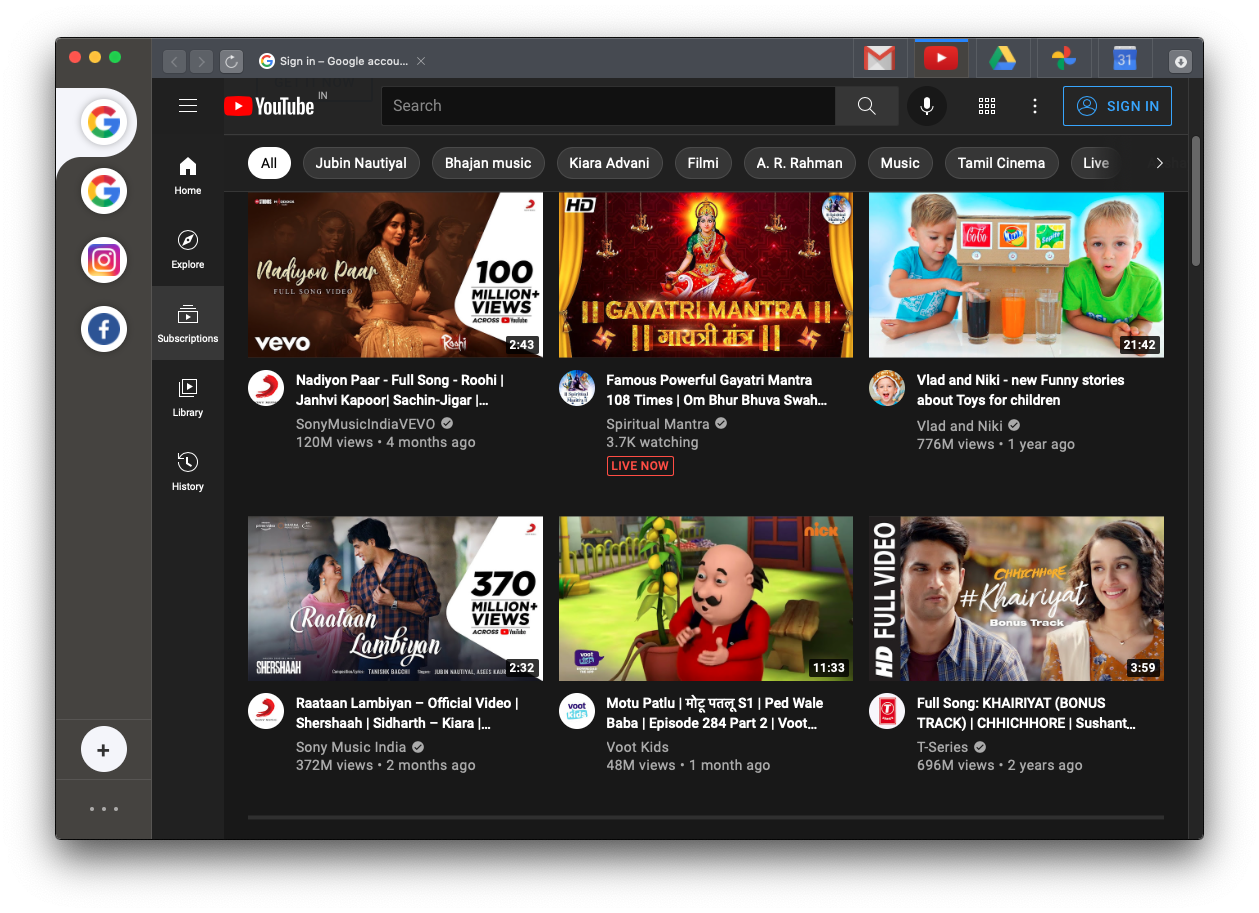Play the Vlad and Niki video thumbnail

(1016, 275)
